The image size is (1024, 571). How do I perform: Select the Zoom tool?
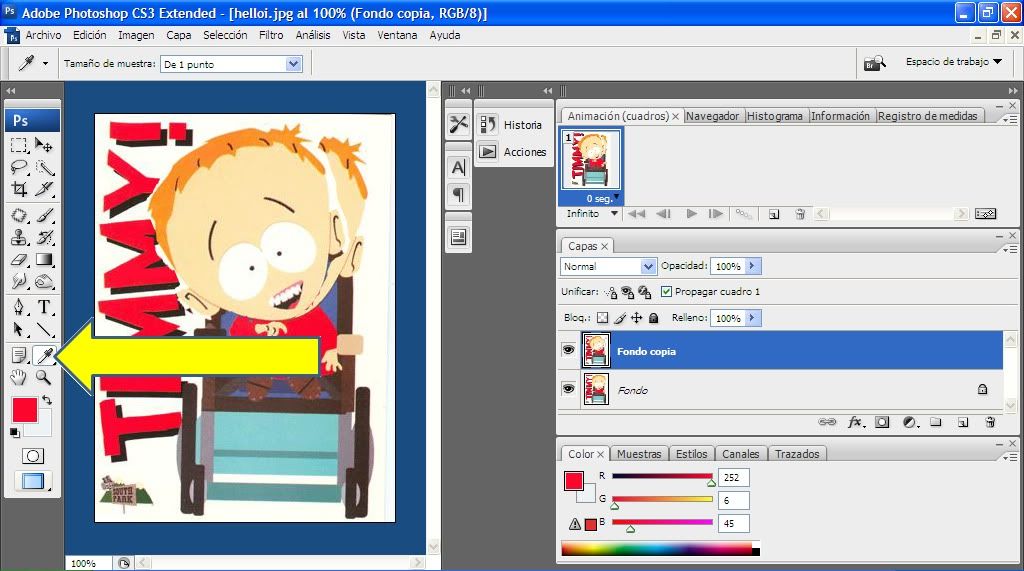click(44, 377)
